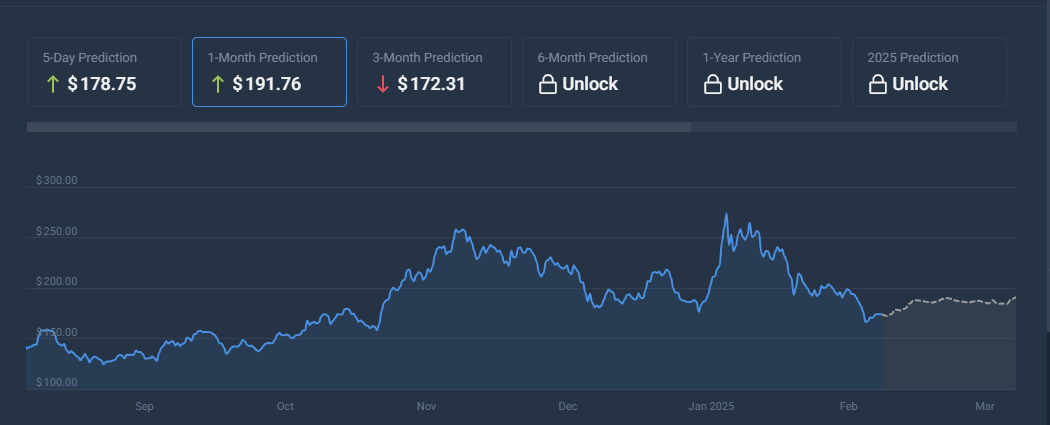Click the $172.31 predicted price
The image size is (1050, 425).
point(431,84)
